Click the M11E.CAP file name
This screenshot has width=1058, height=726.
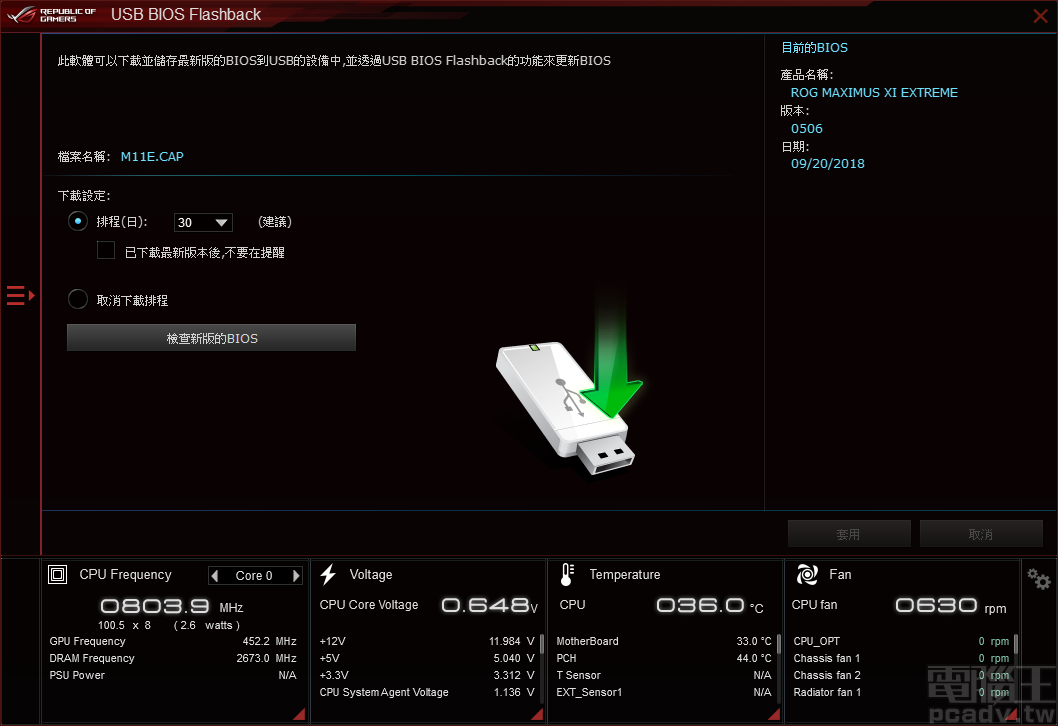point(151,156)
